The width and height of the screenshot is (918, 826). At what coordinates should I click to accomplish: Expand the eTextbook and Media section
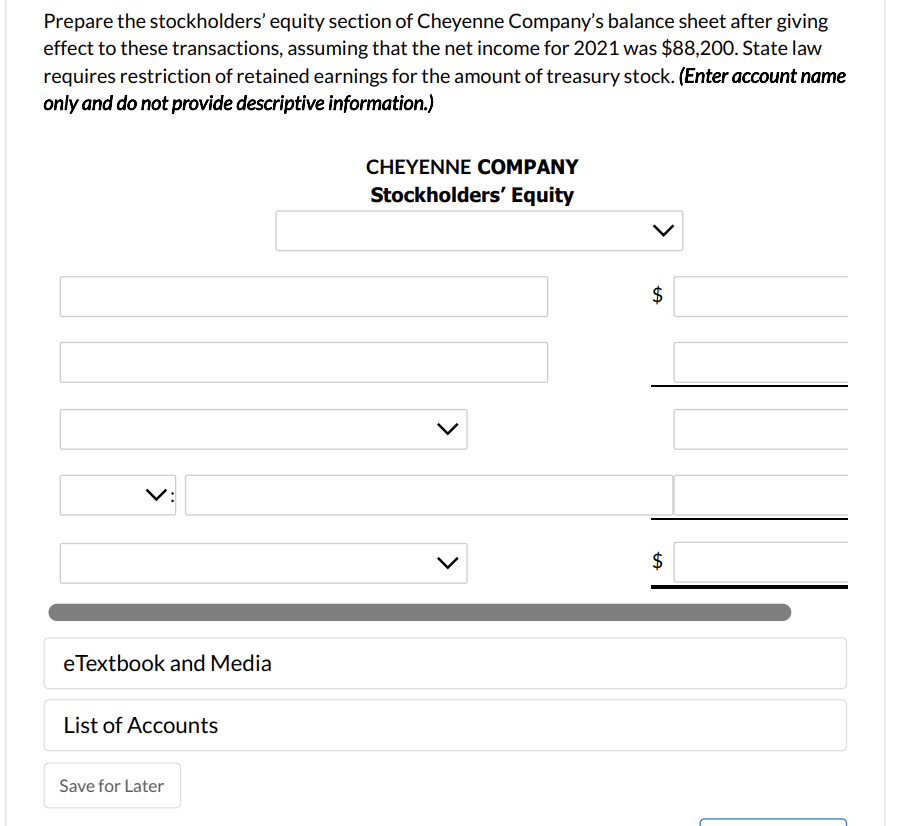click(x=444, y=662)
